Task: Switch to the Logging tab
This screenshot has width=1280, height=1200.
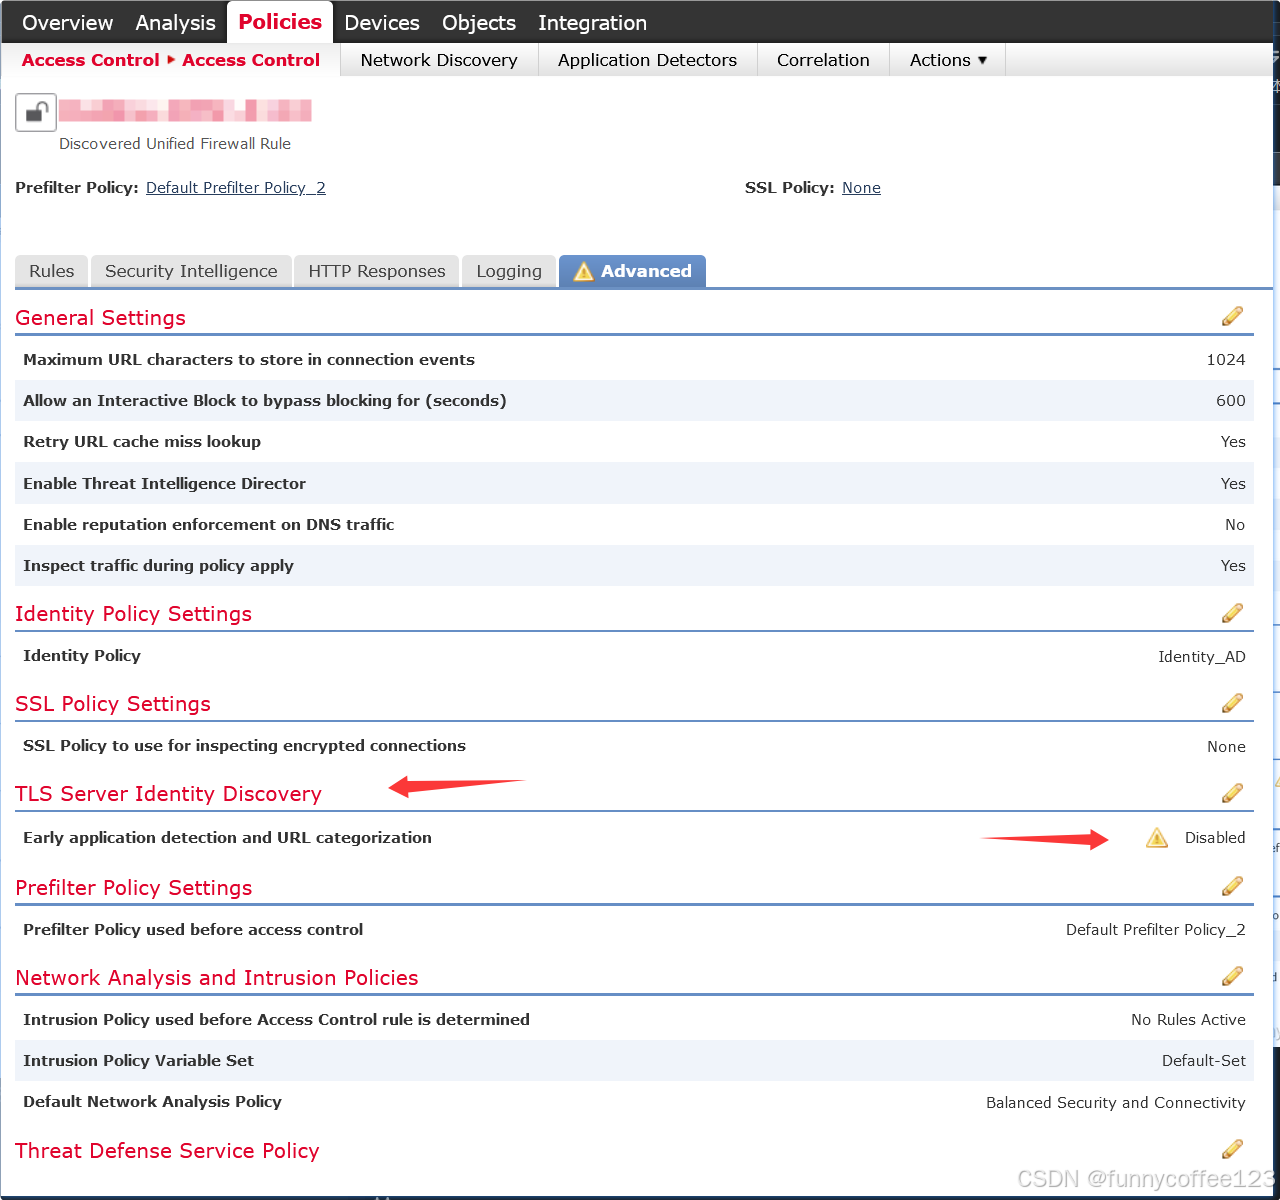Action: coord(509,271)
